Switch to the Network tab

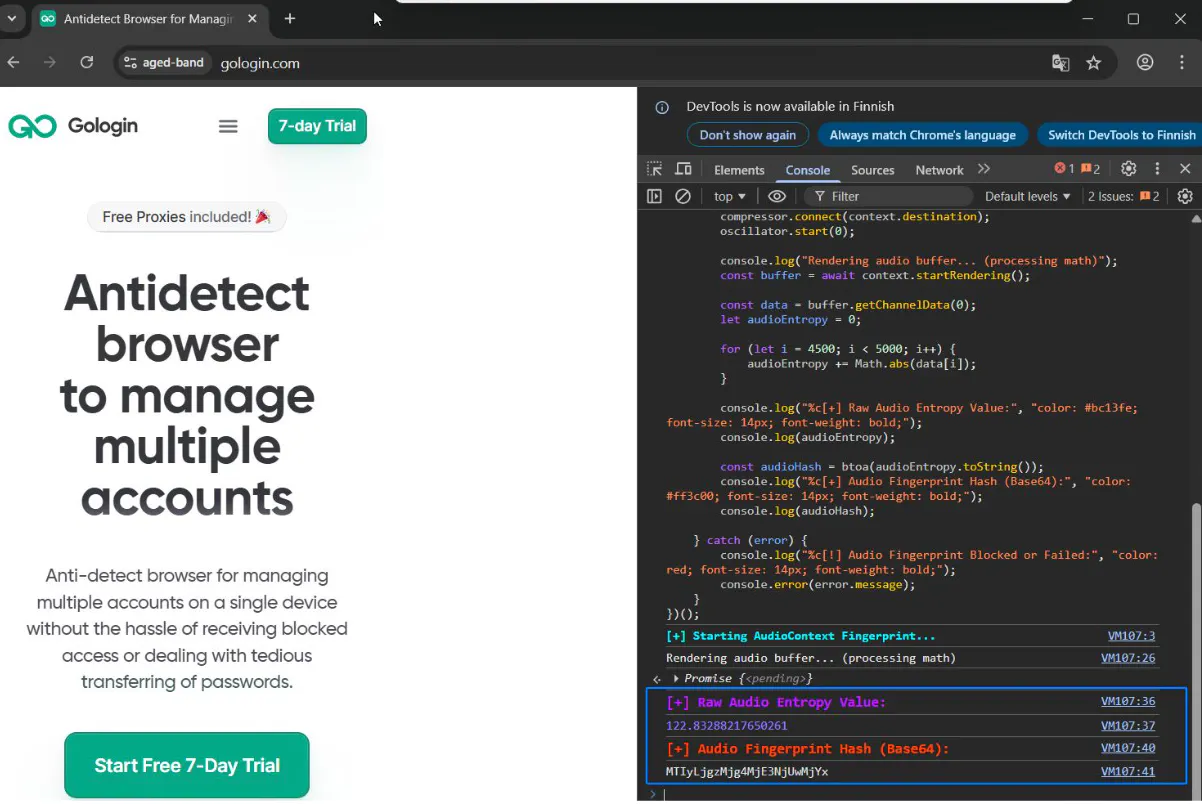(x=939, y=170)
